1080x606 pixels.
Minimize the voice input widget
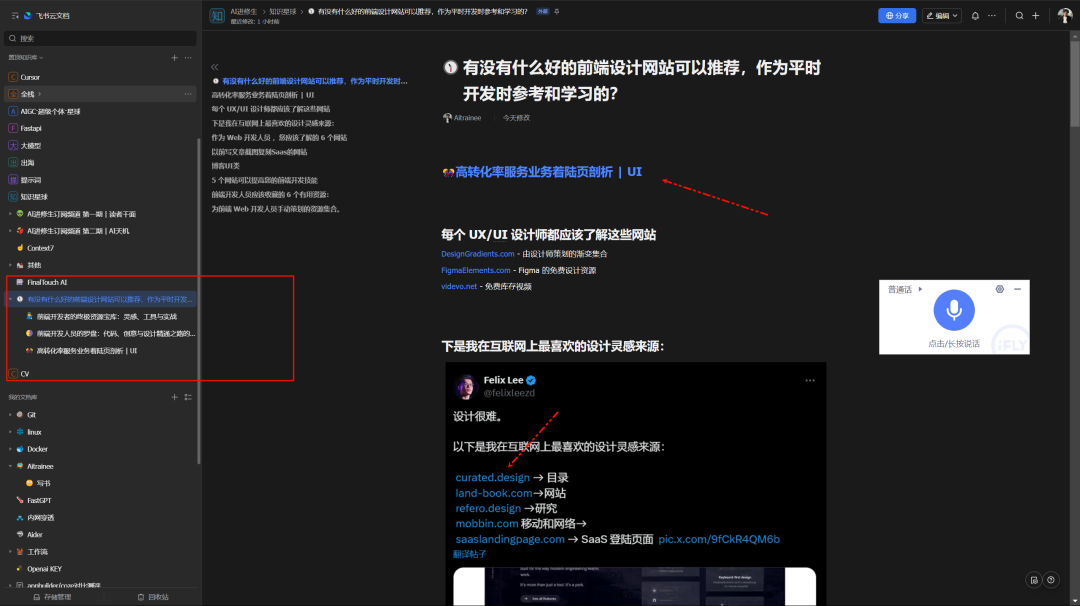pyautogui.click(x=1017, y=289)
